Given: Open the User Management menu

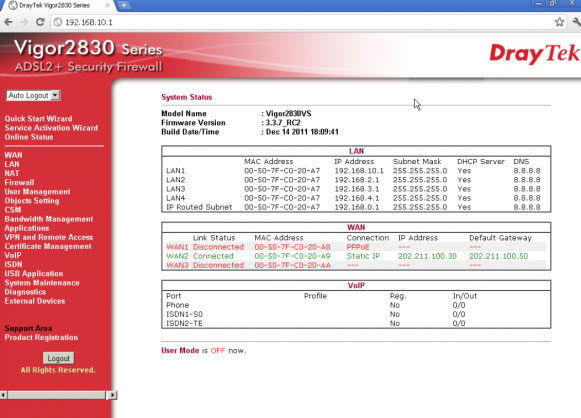Looking at the screenshot, I should (x=37, y=192).
